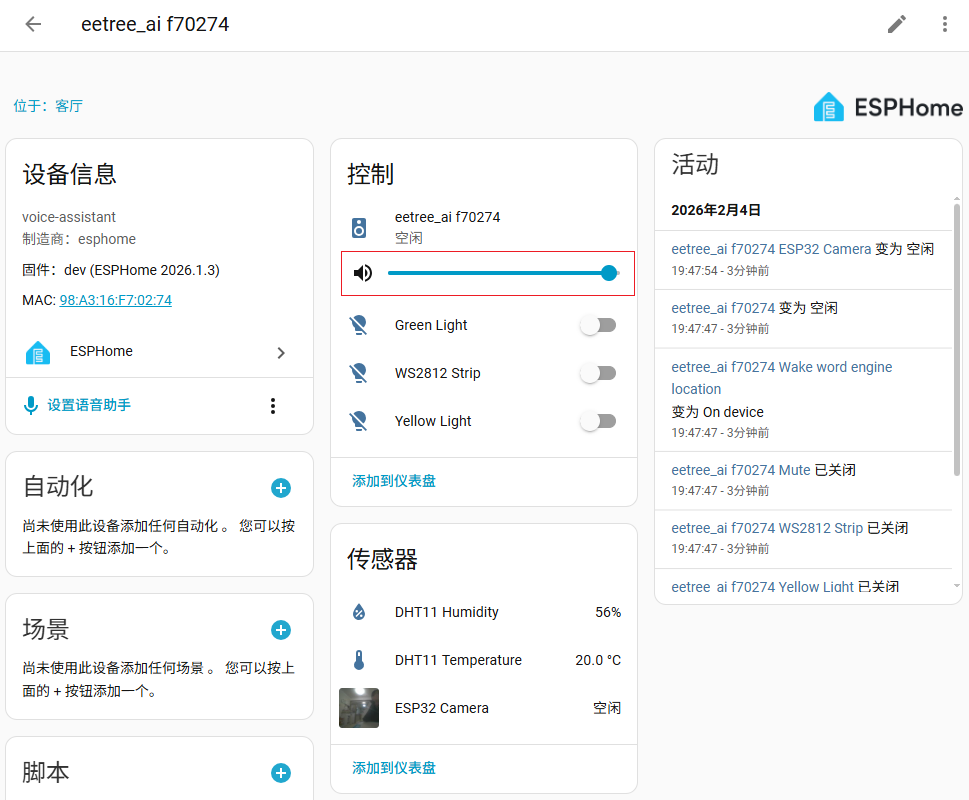The width and height of the screenshot is (969, 800).
Task: Turn on the WS2812 Strip switch
Action: point(598,373)
